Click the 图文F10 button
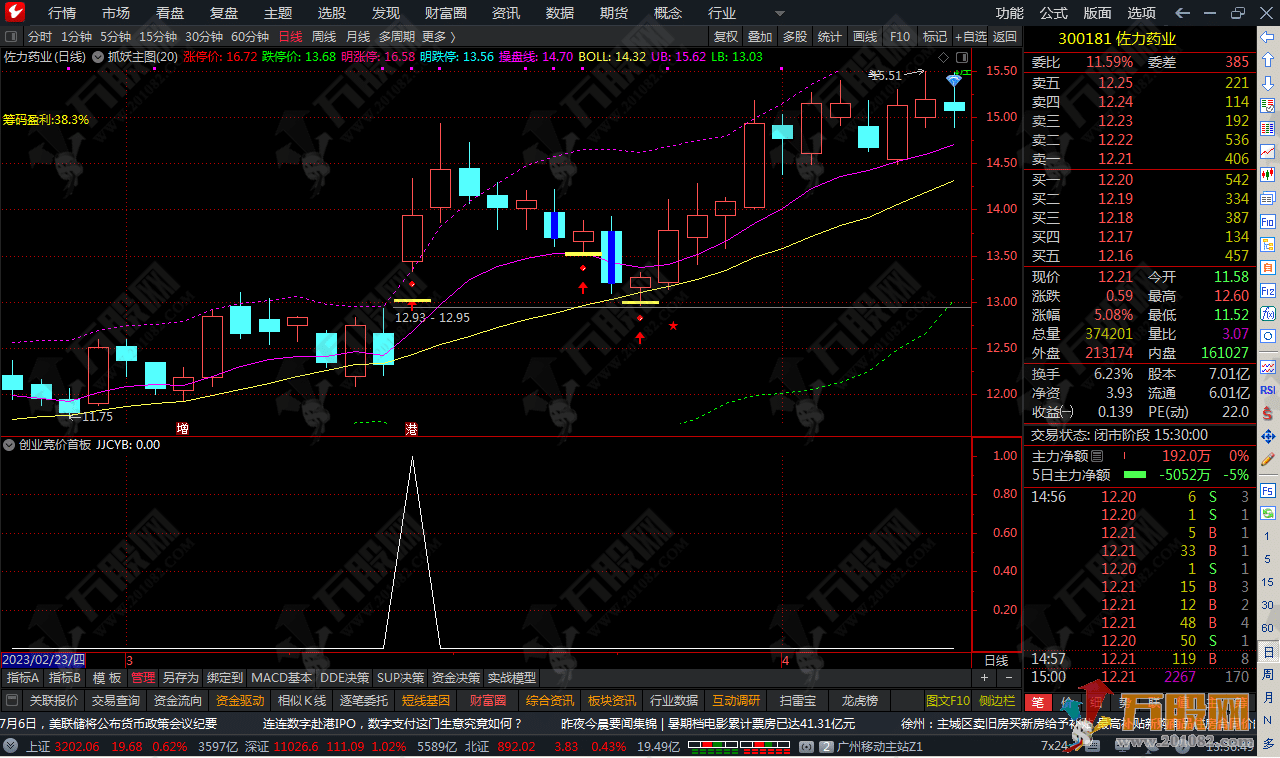Viewport: 1280px width, 758px height. 948,701
